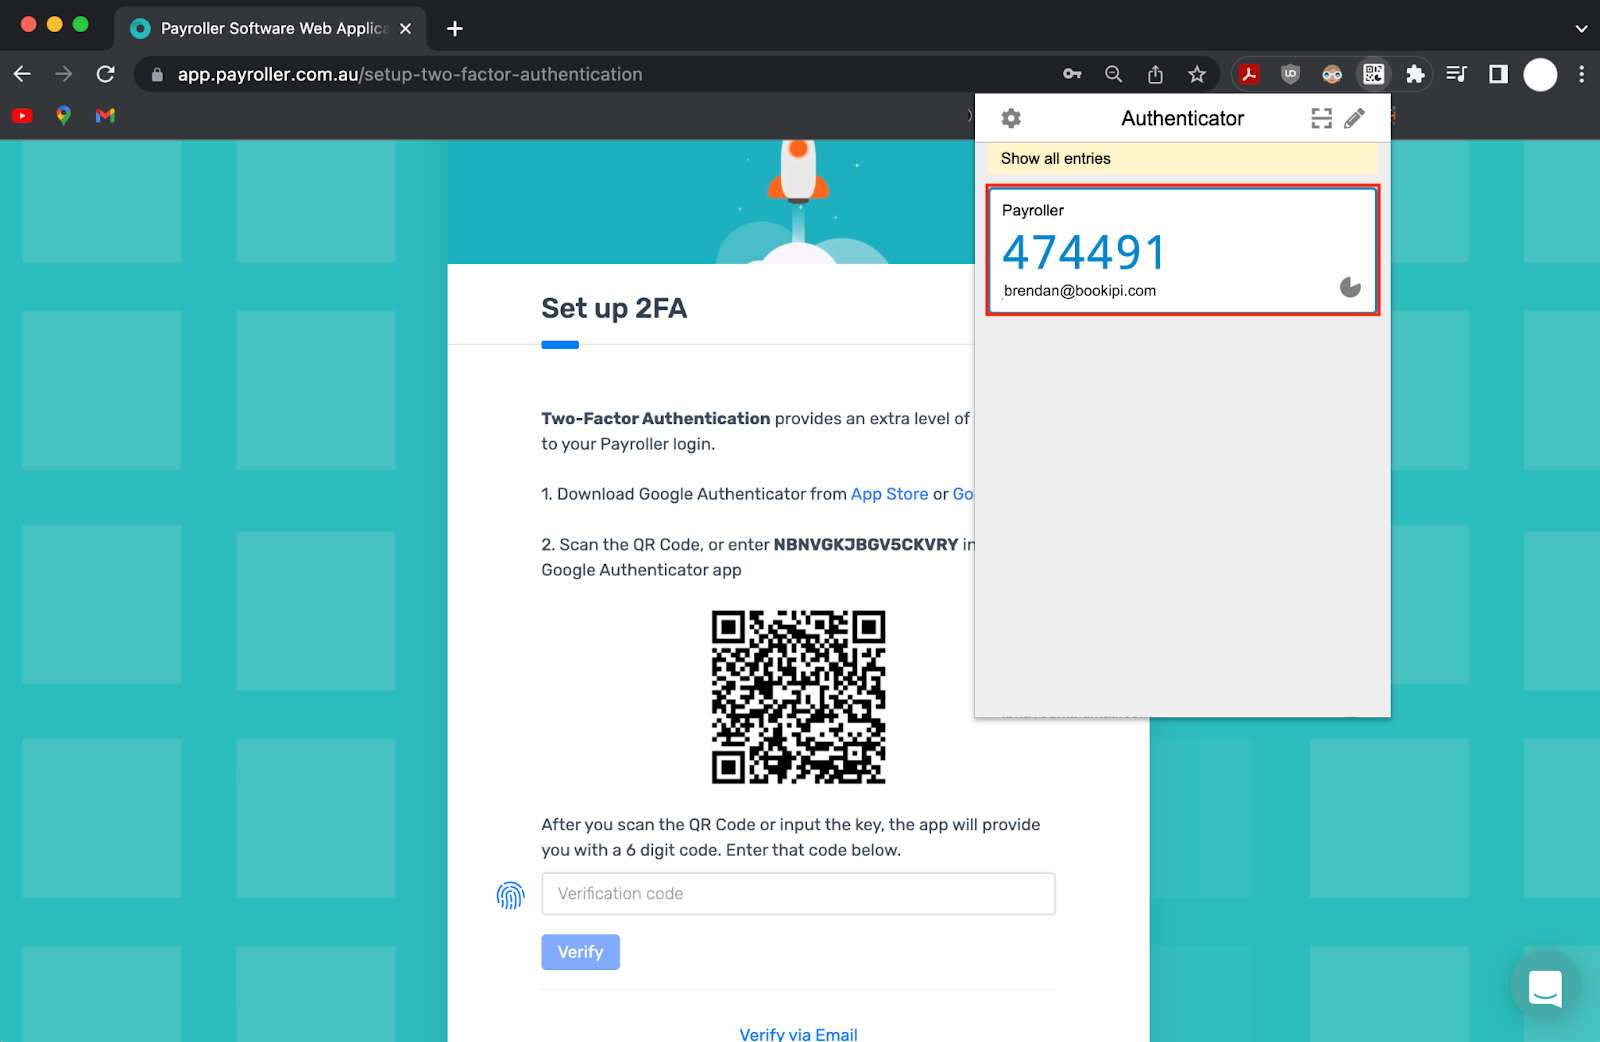Screen dimensions: 1600x1042
Task: Open the YouTube bookmark
Action: [22, 116]
